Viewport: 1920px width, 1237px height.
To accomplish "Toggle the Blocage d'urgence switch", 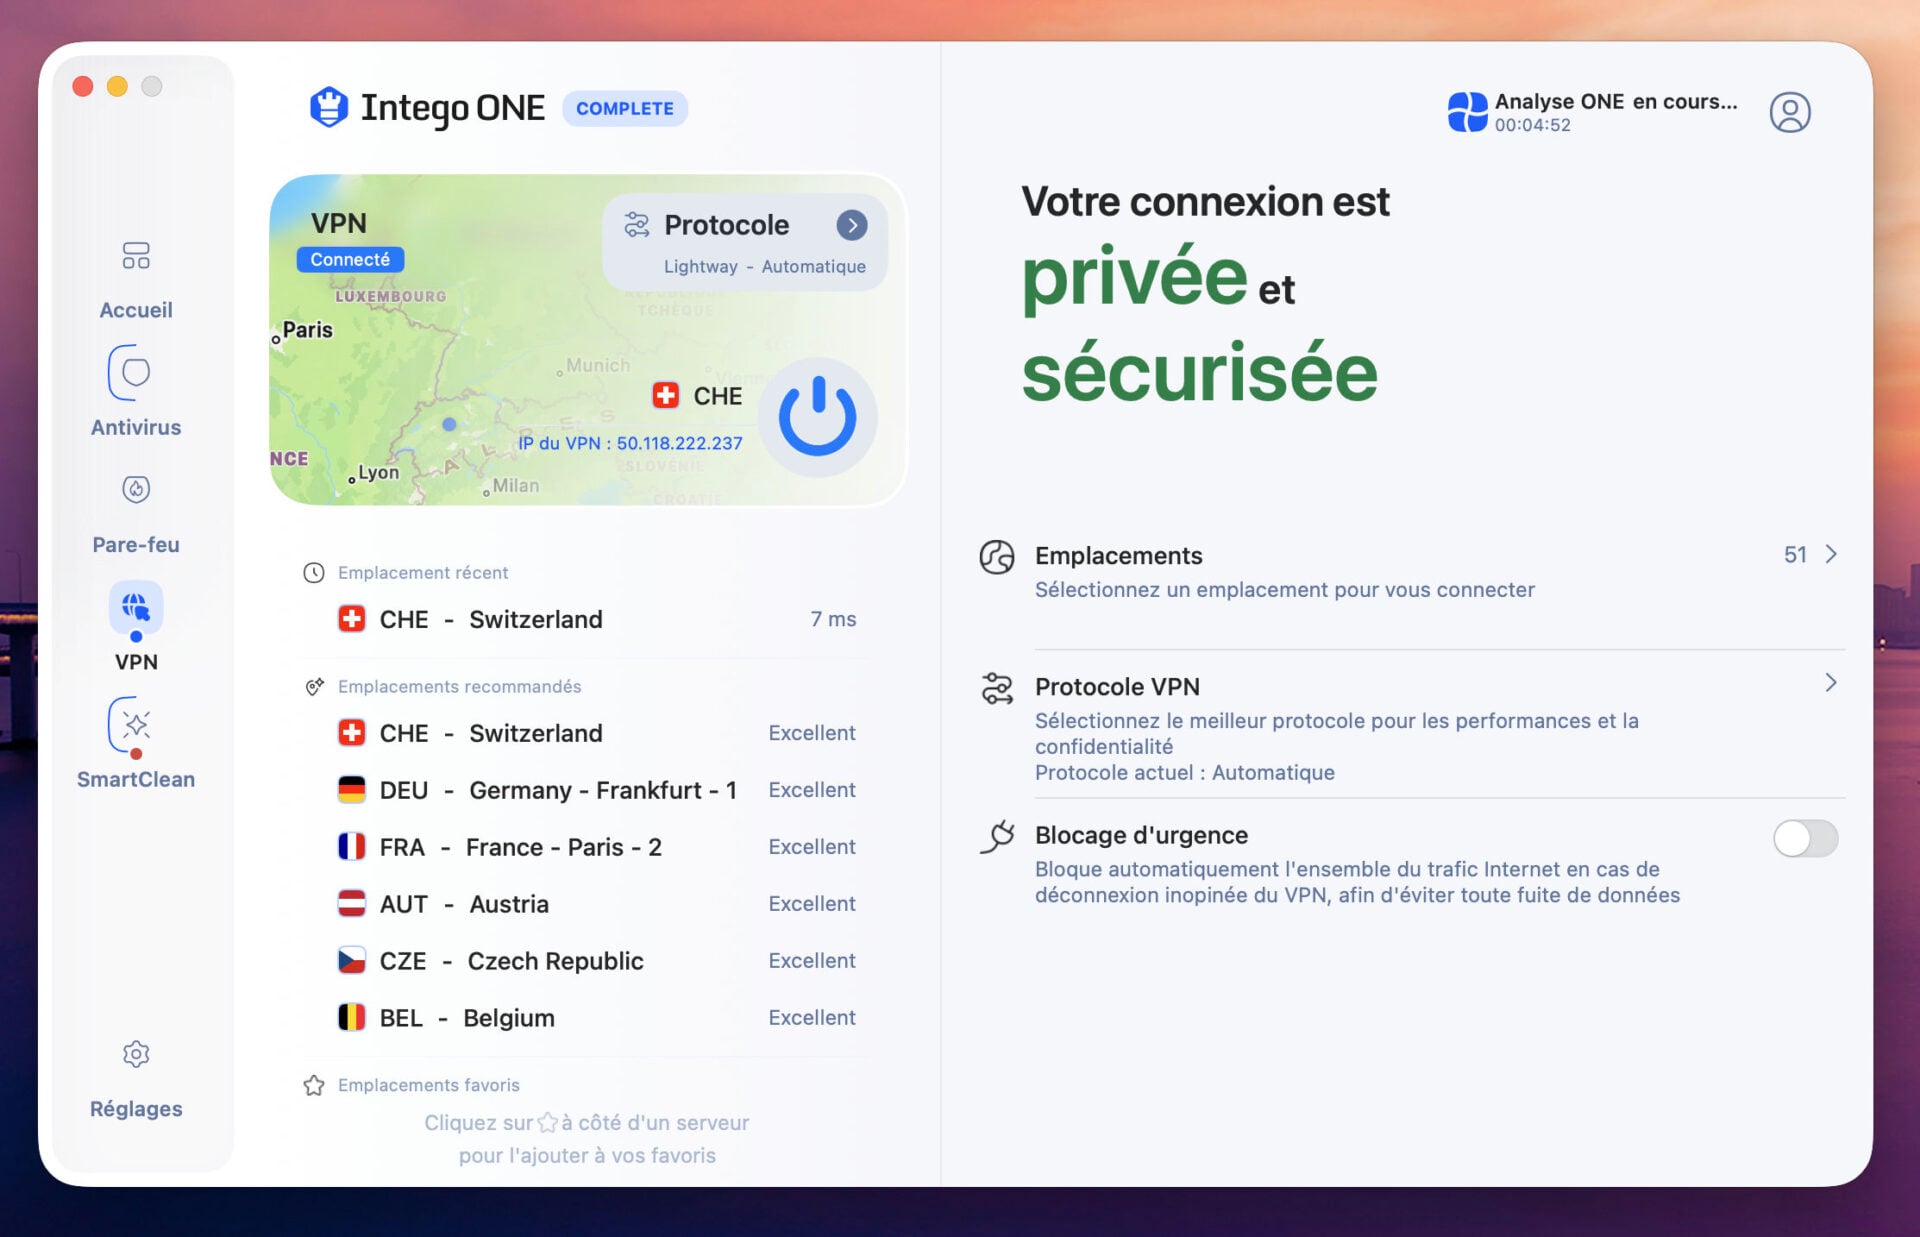I will [x=1805, y=838].
